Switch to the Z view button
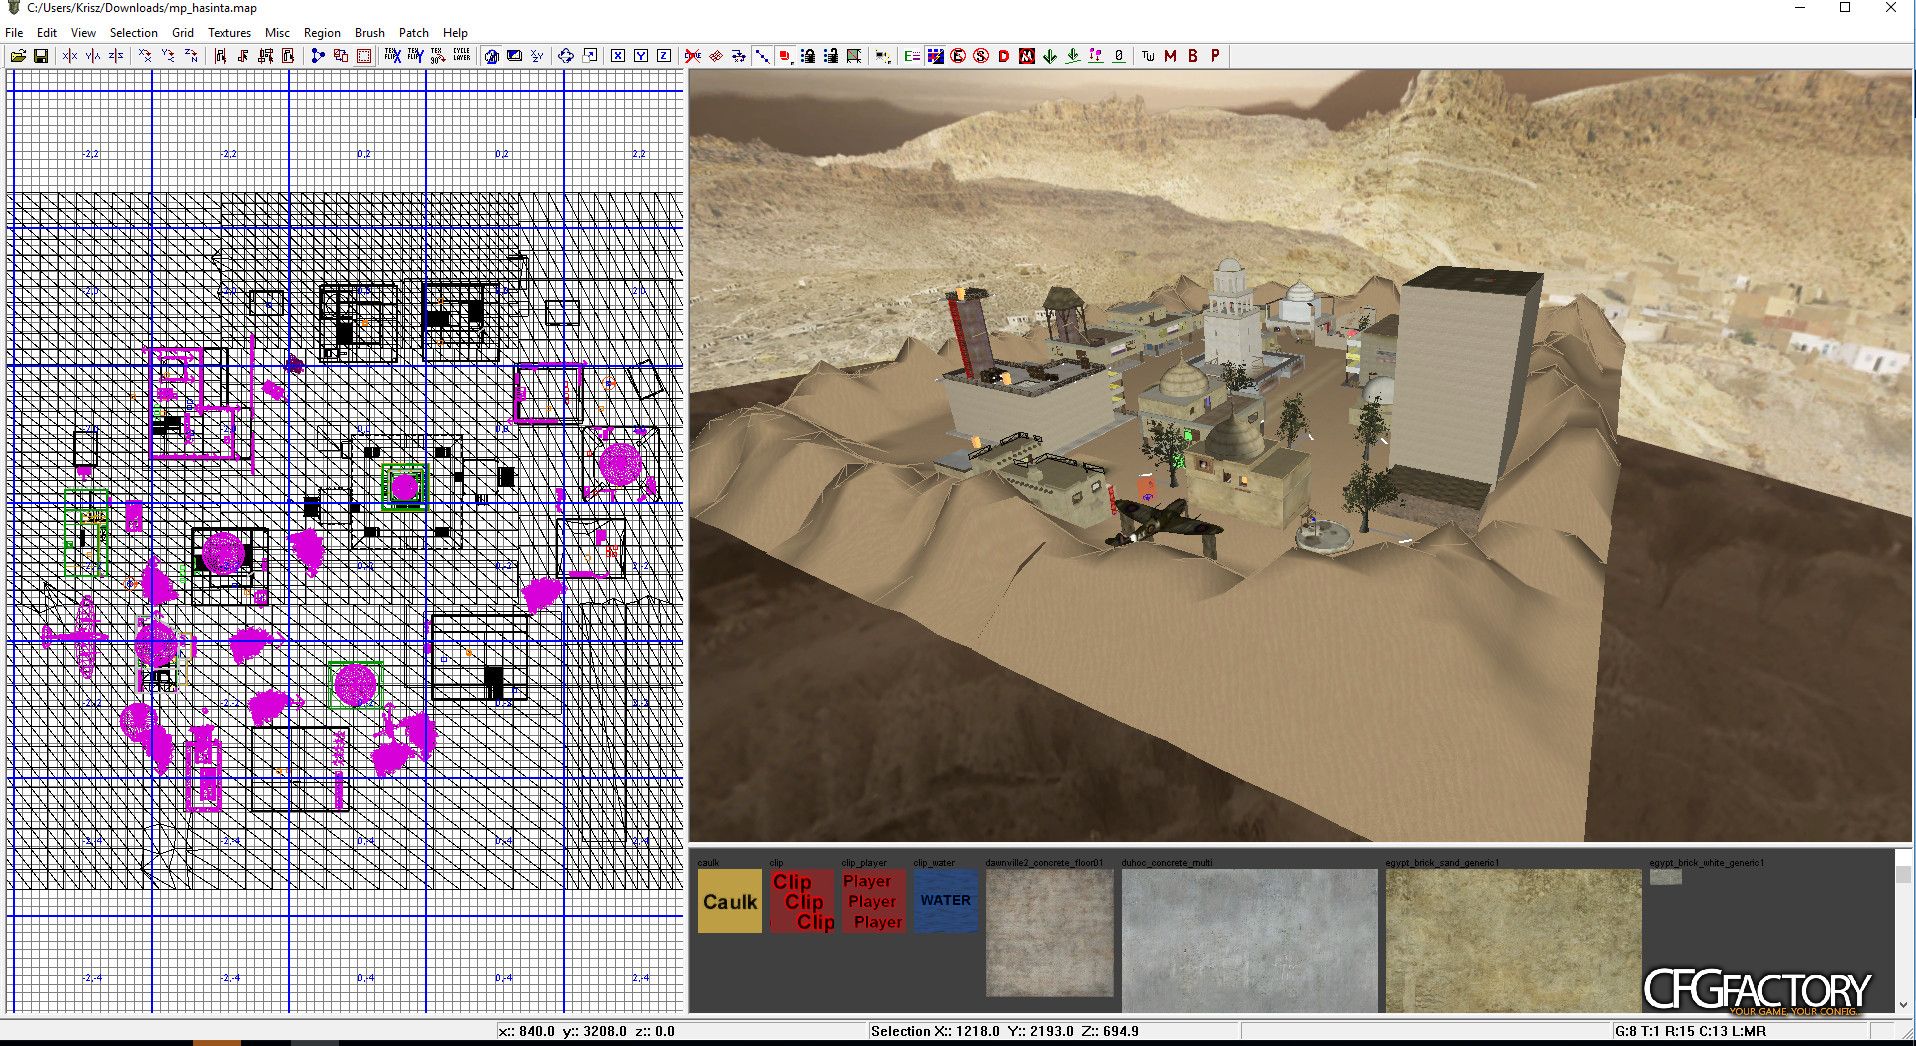Viewport: 1916px width, 1046px height. 664,56
